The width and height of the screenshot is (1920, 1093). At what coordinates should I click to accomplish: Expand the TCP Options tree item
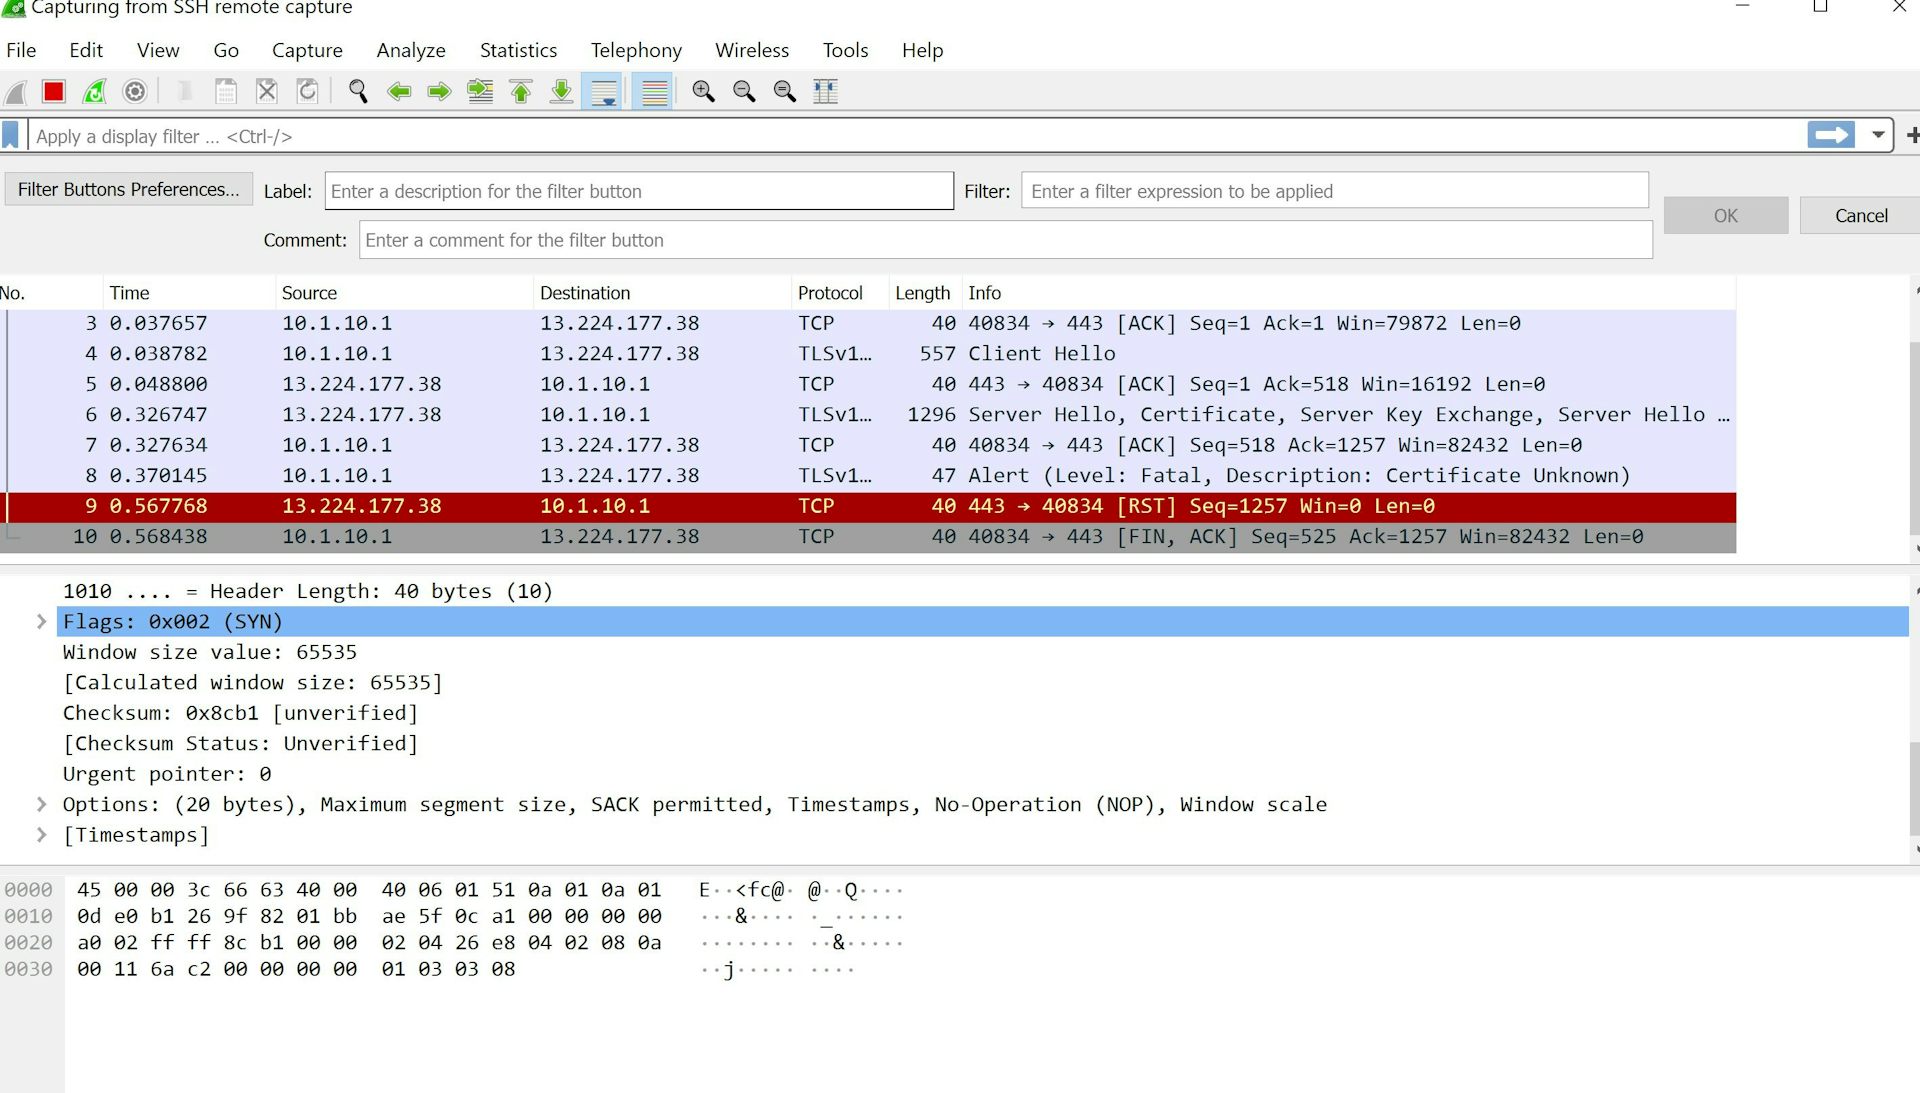pos(41,804)
